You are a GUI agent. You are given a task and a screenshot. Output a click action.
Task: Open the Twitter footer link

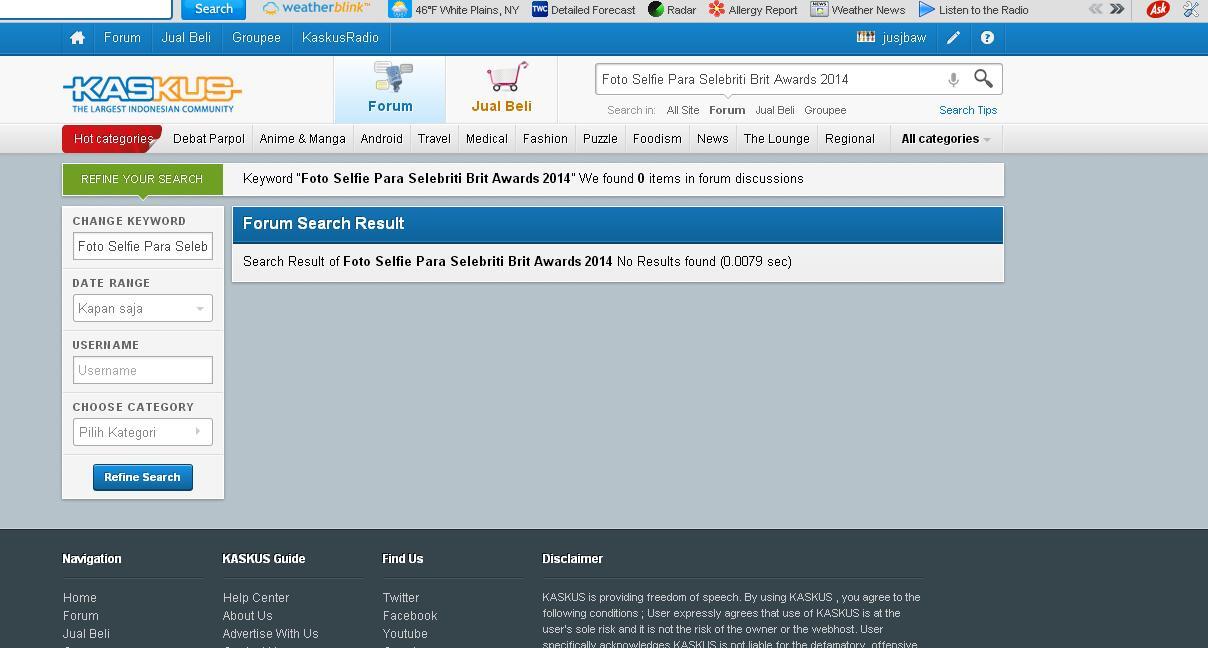coord(401,598)
